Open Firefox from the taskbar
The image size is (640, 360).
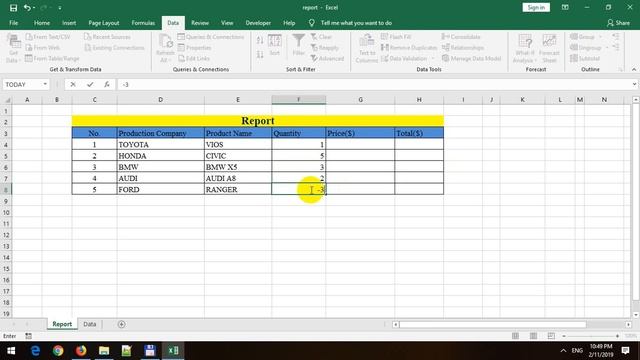(81, 351)
